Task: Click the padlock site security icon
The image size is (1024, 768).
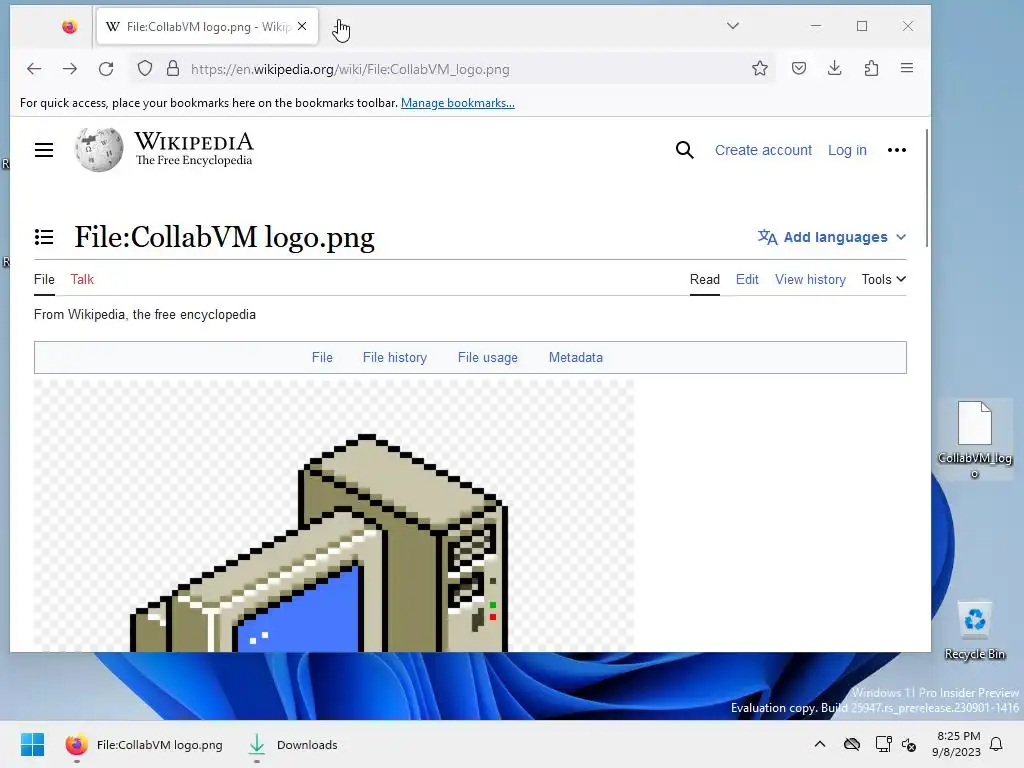Action: [x=173, y=69]
